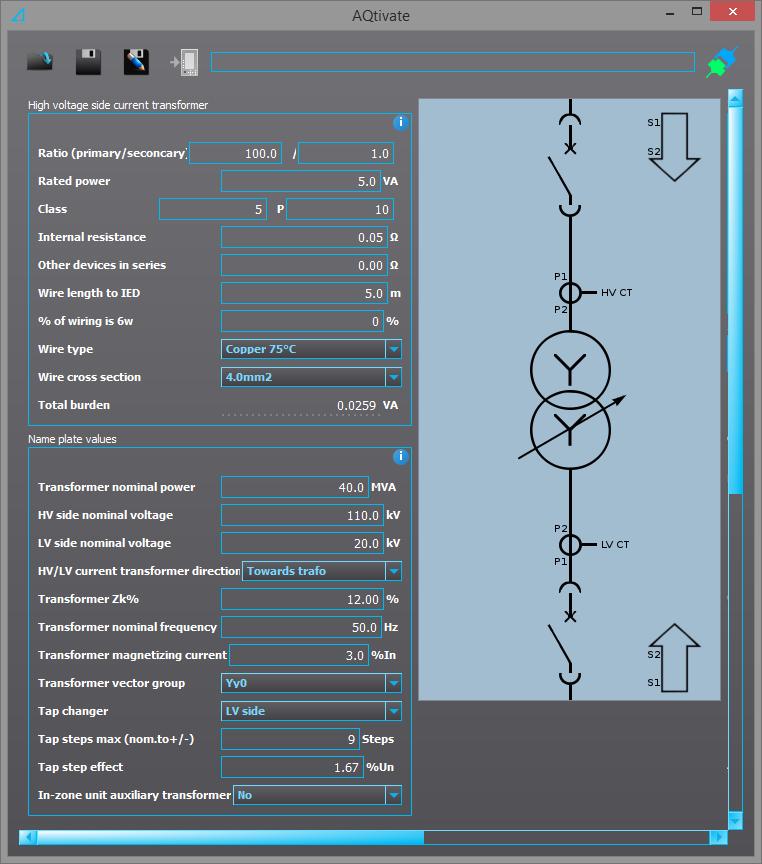Viewport: 762px width, 864px height.
Task: Click the AQtivate app icon in title bar
Action: point(18,15)
